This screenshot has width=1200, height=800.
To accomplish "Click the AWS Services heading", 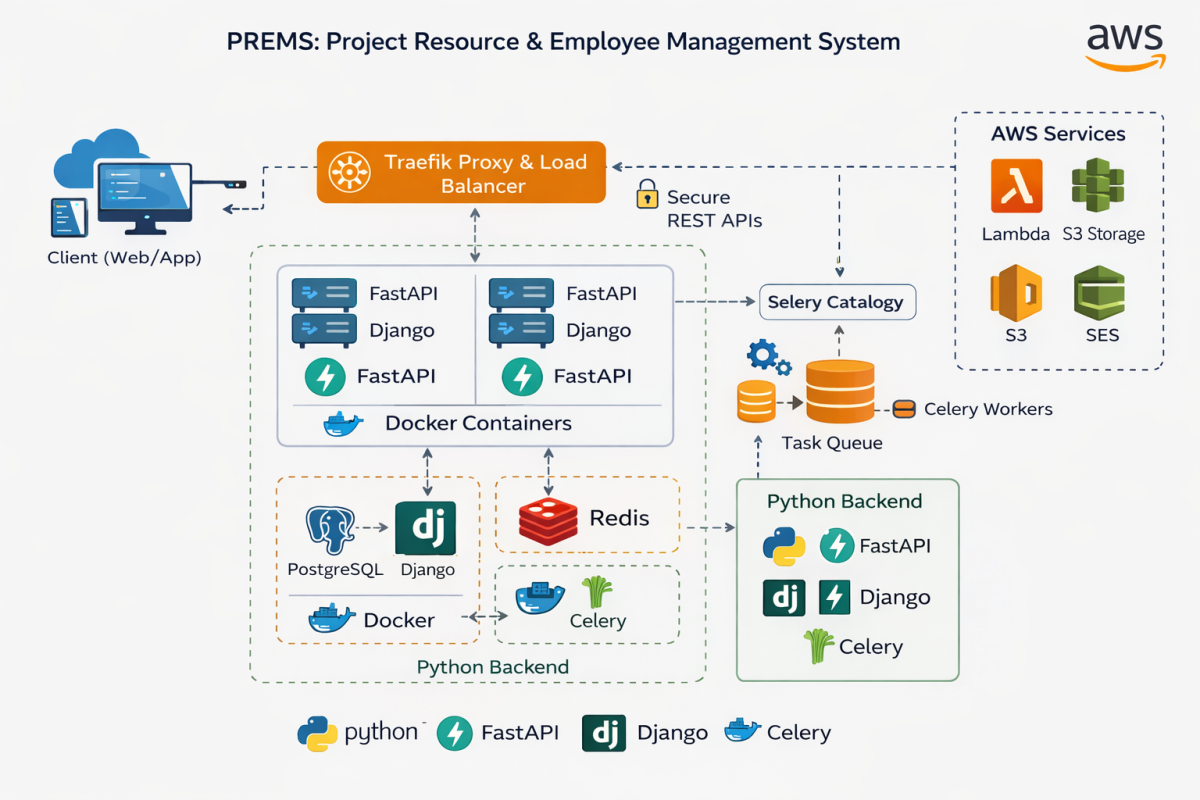I will click(x=1058, y=134).
